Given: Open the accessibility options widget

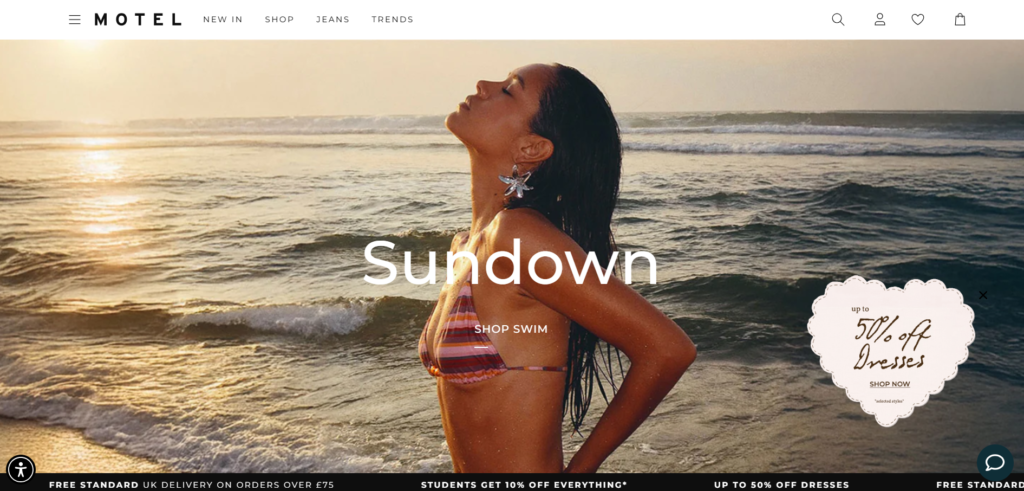Looking at the screenshot, I should pos(21,469).
